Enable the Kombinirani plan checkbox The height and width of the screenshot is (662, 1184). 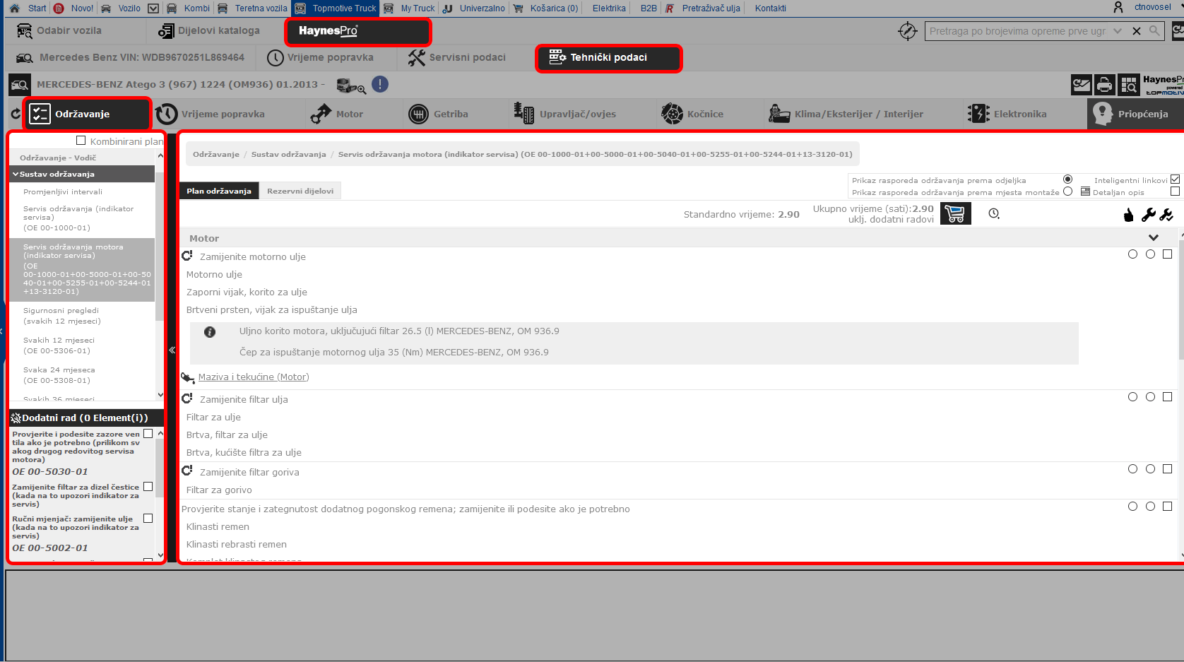[81, 140]
